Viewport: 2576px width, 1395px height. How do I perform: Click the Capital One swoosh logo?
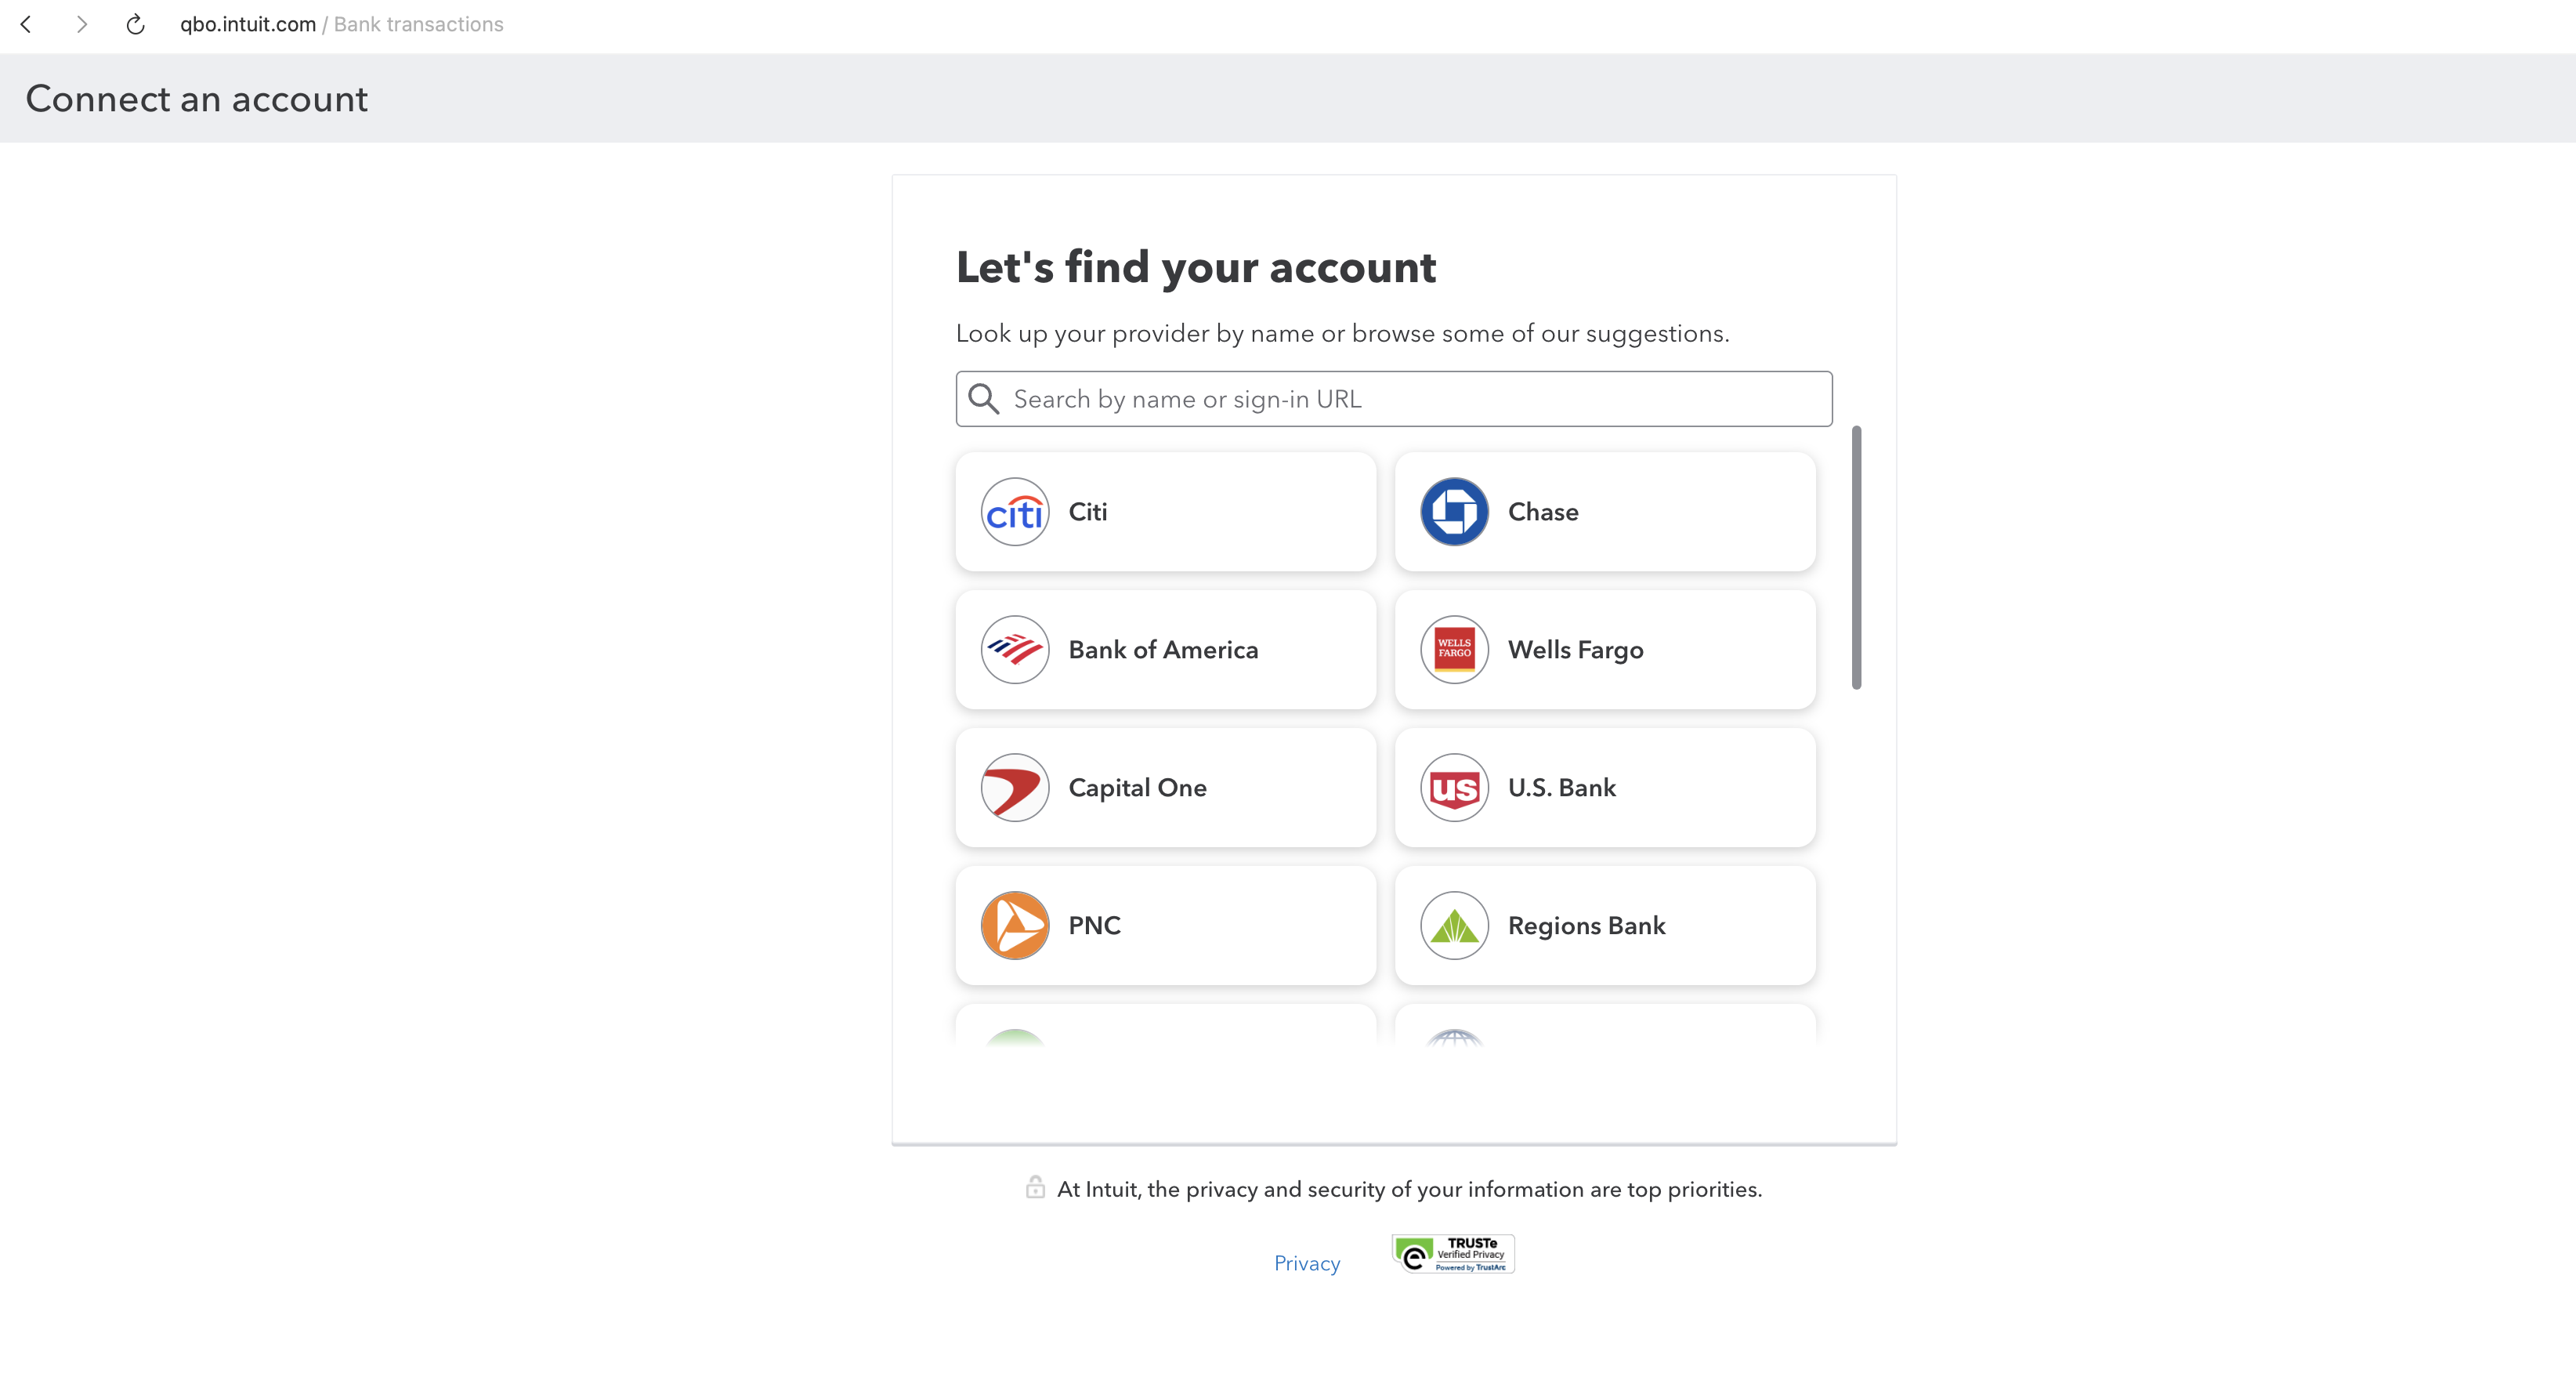tap(1014, 787)
